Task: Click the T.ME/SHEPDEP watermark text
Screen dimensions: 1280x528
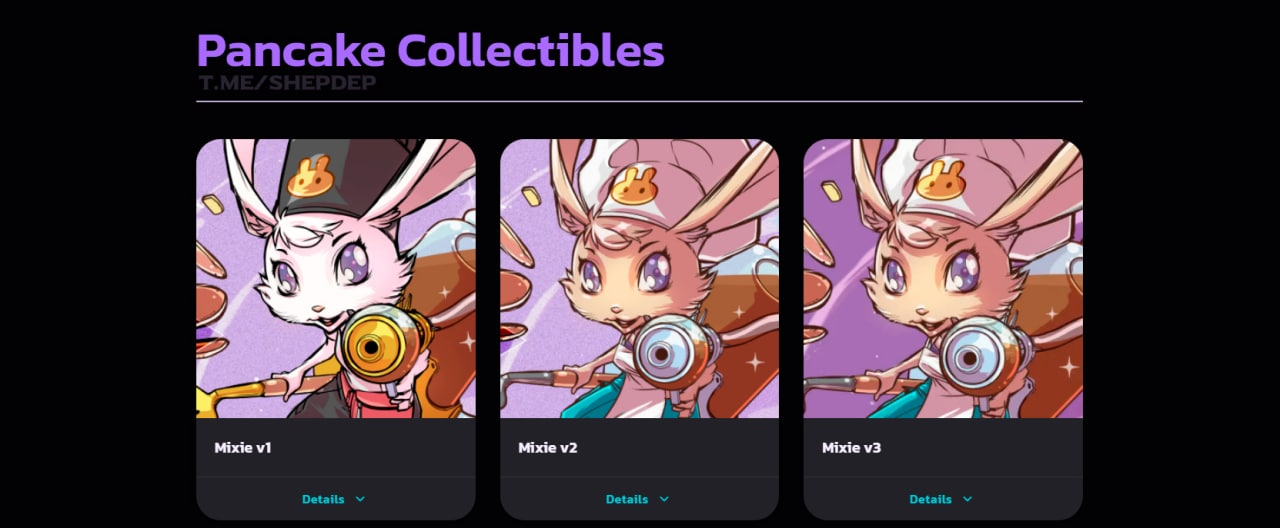Action: 288,83
